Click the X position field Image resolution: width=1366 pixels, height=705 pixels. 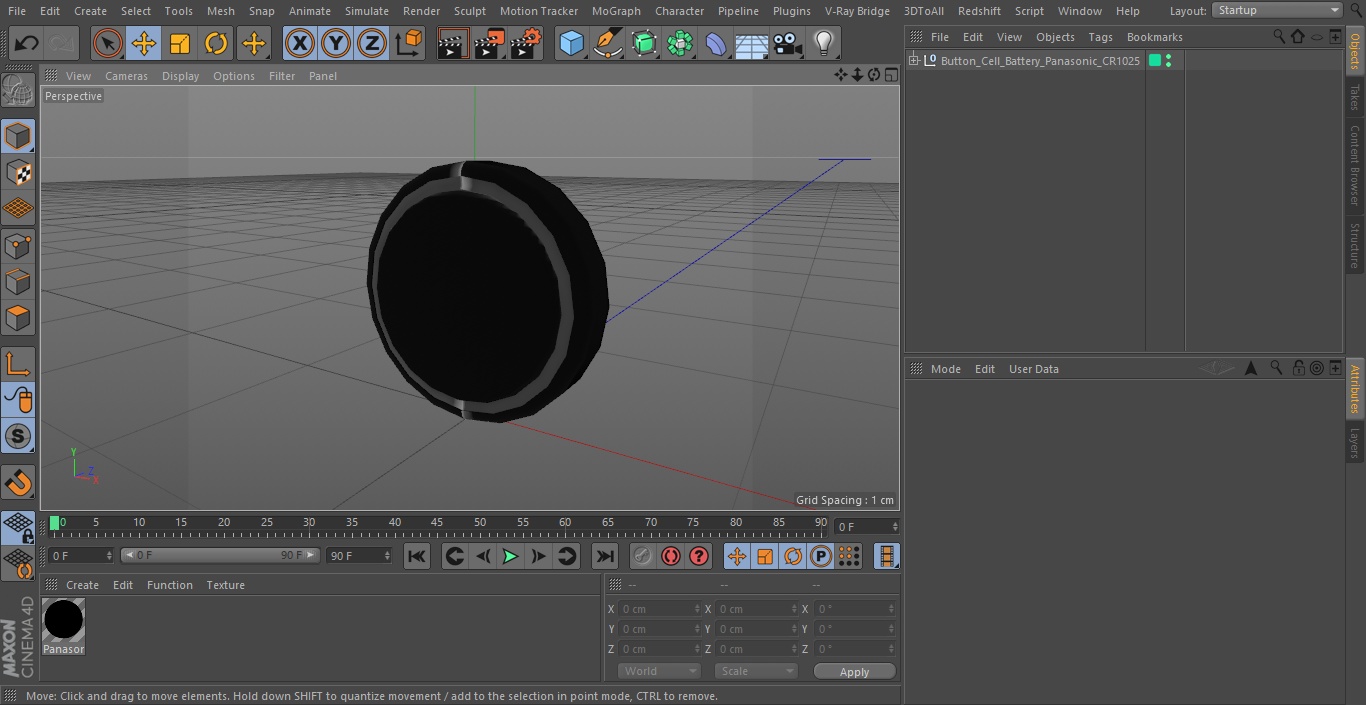[660, 609]
